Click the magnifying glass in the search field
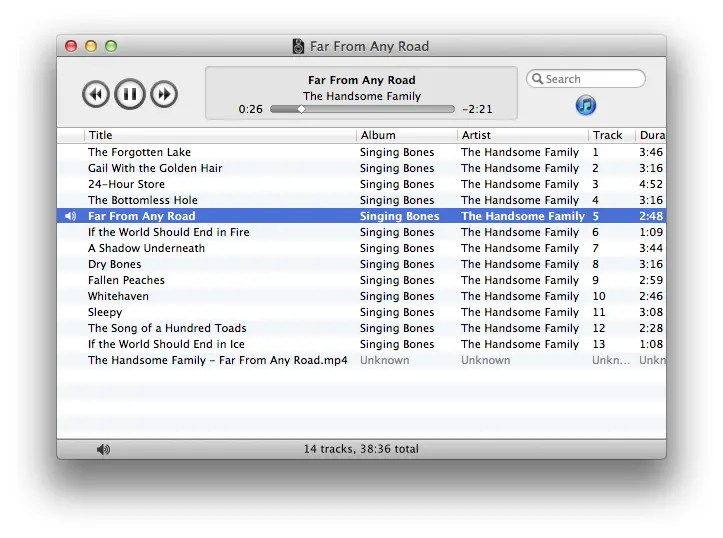Viewport: 723px width, 538px height. pos(537,79)
